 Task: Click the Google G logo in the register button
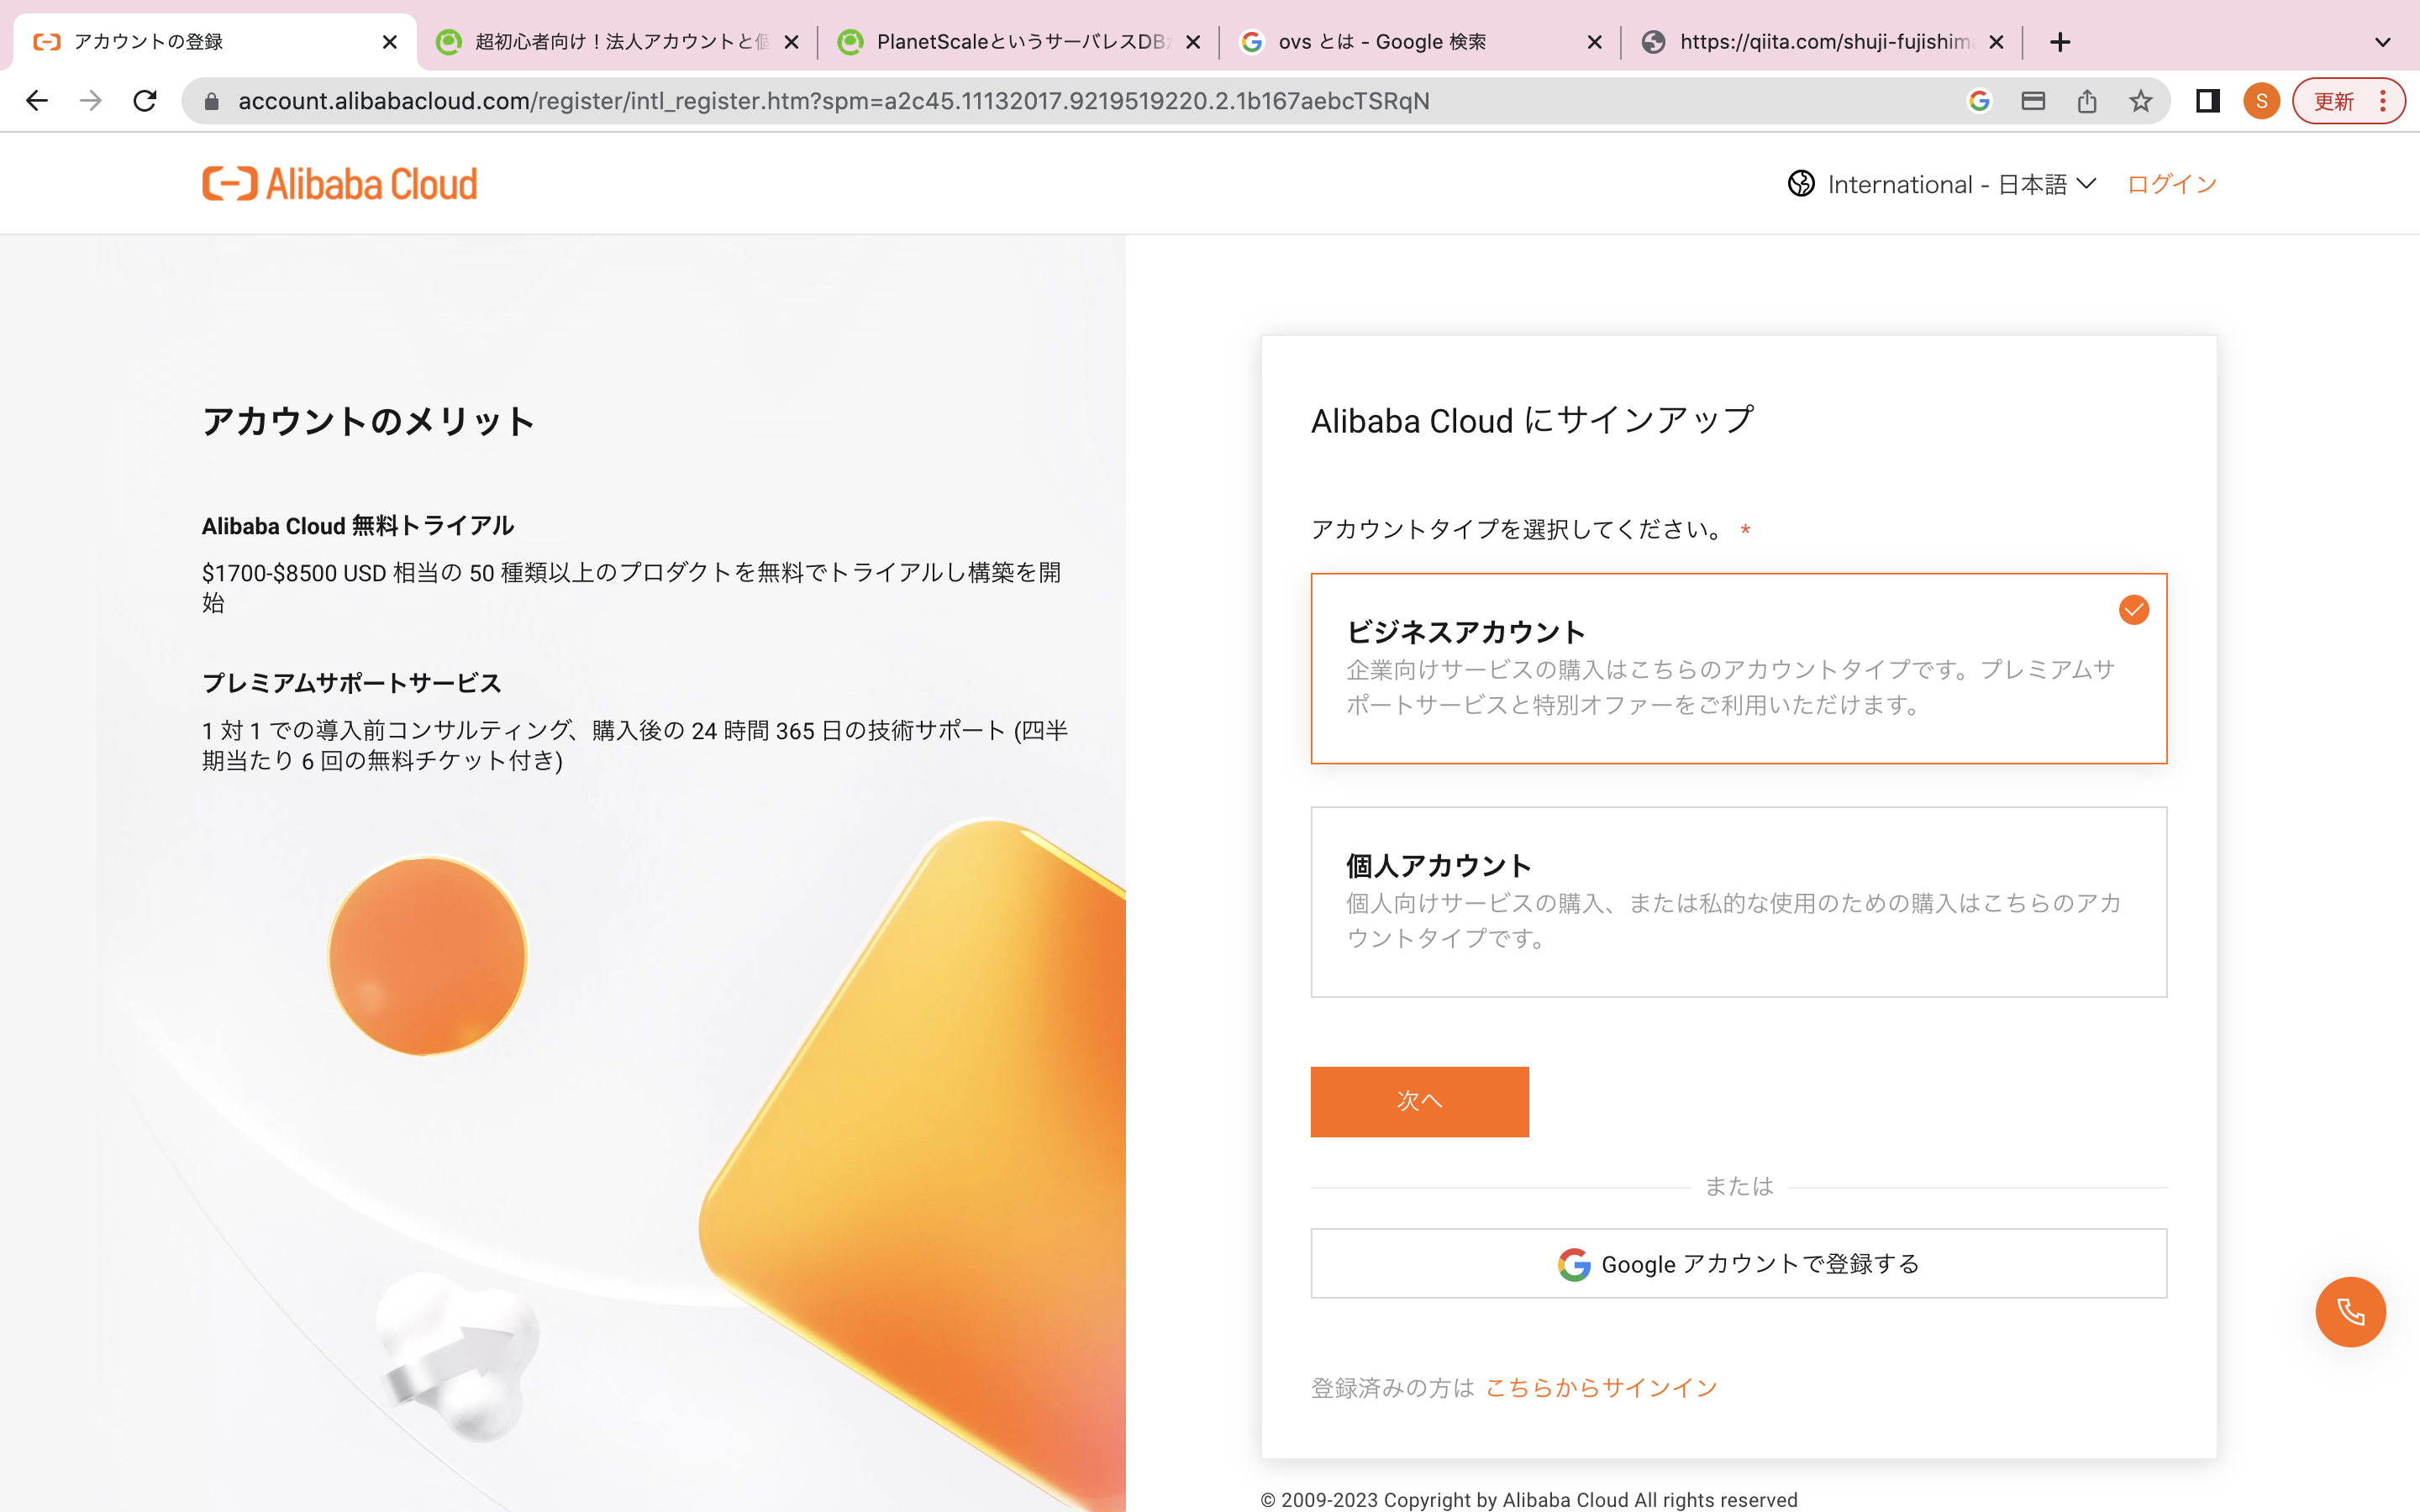click(x=1573, y=1264)
